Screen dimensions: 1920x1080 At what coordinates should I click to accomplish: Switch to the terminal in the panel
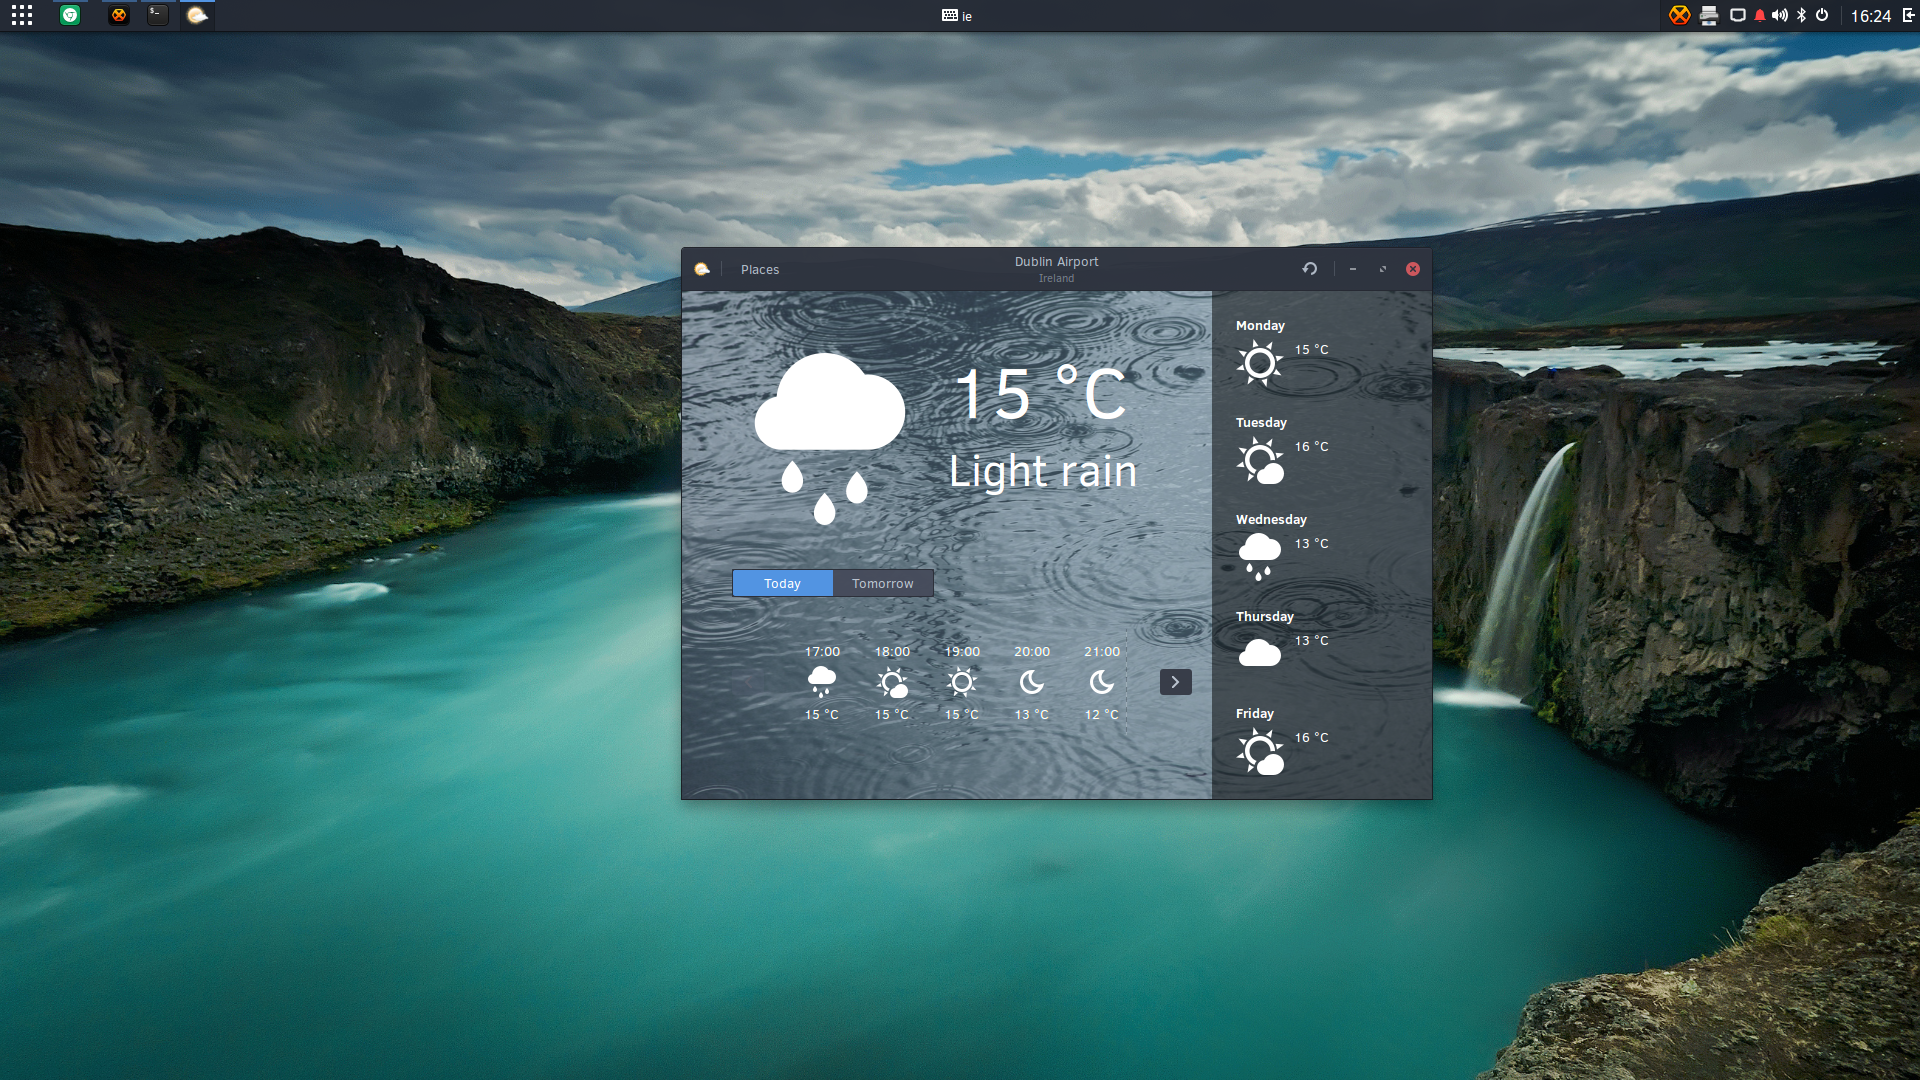[158, 15]
